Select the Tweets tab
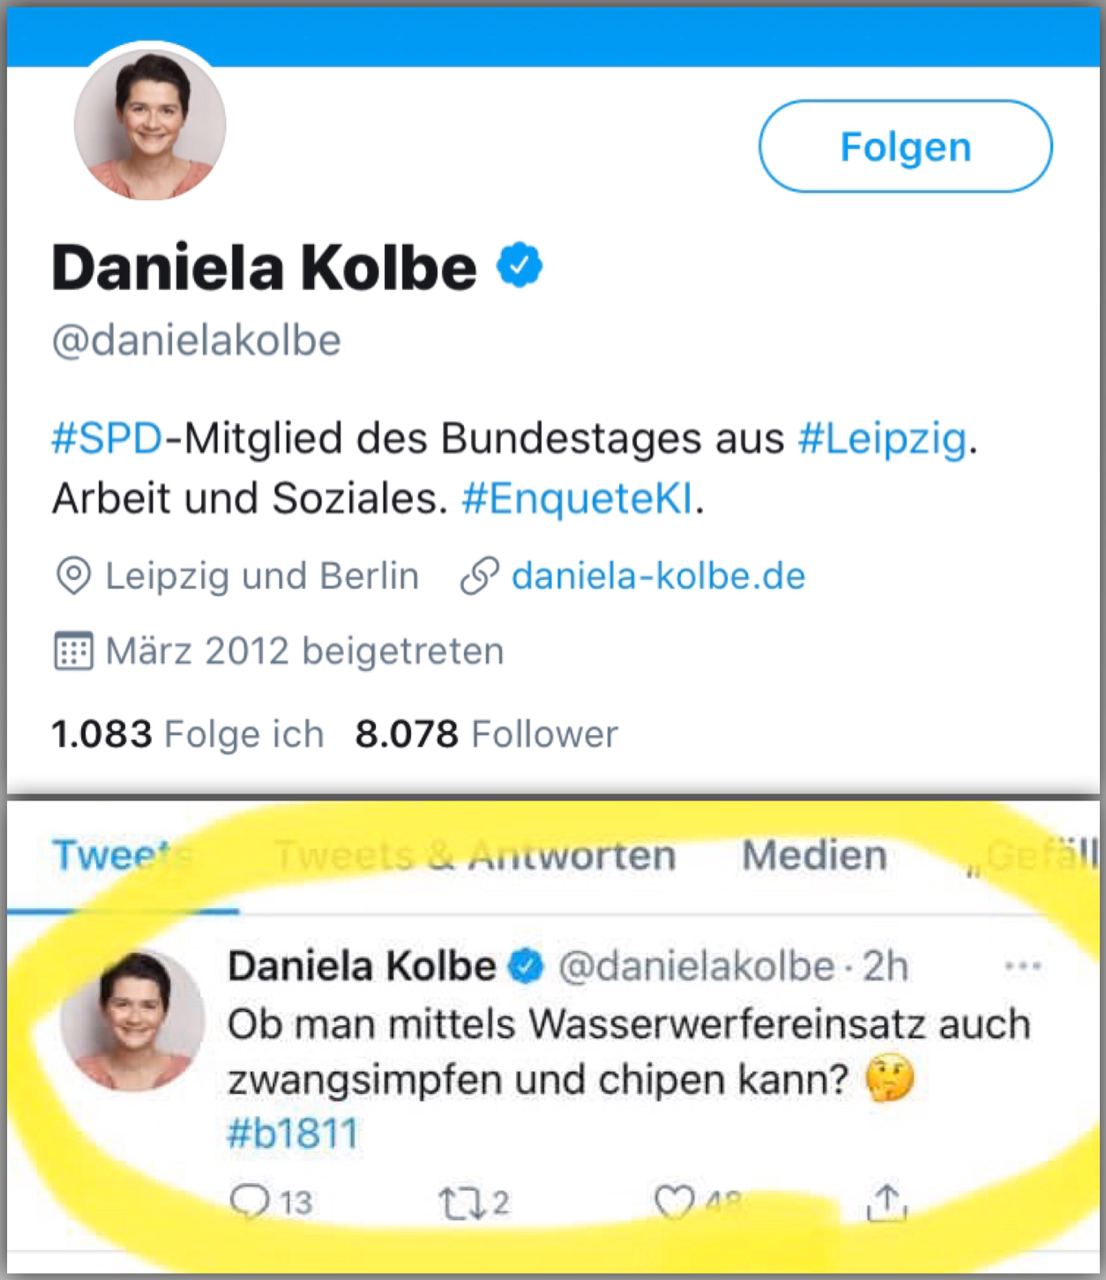Image resolution: width=1106 pixels, height=1280 pixels. click(x=122, y=856)
